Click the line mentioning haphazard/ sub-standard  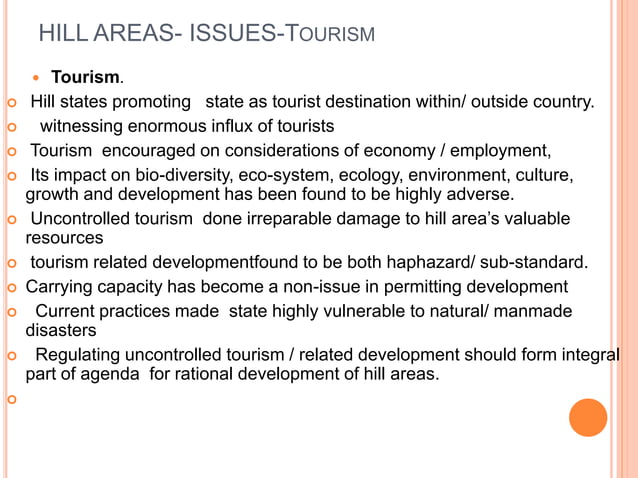[309, 262]
